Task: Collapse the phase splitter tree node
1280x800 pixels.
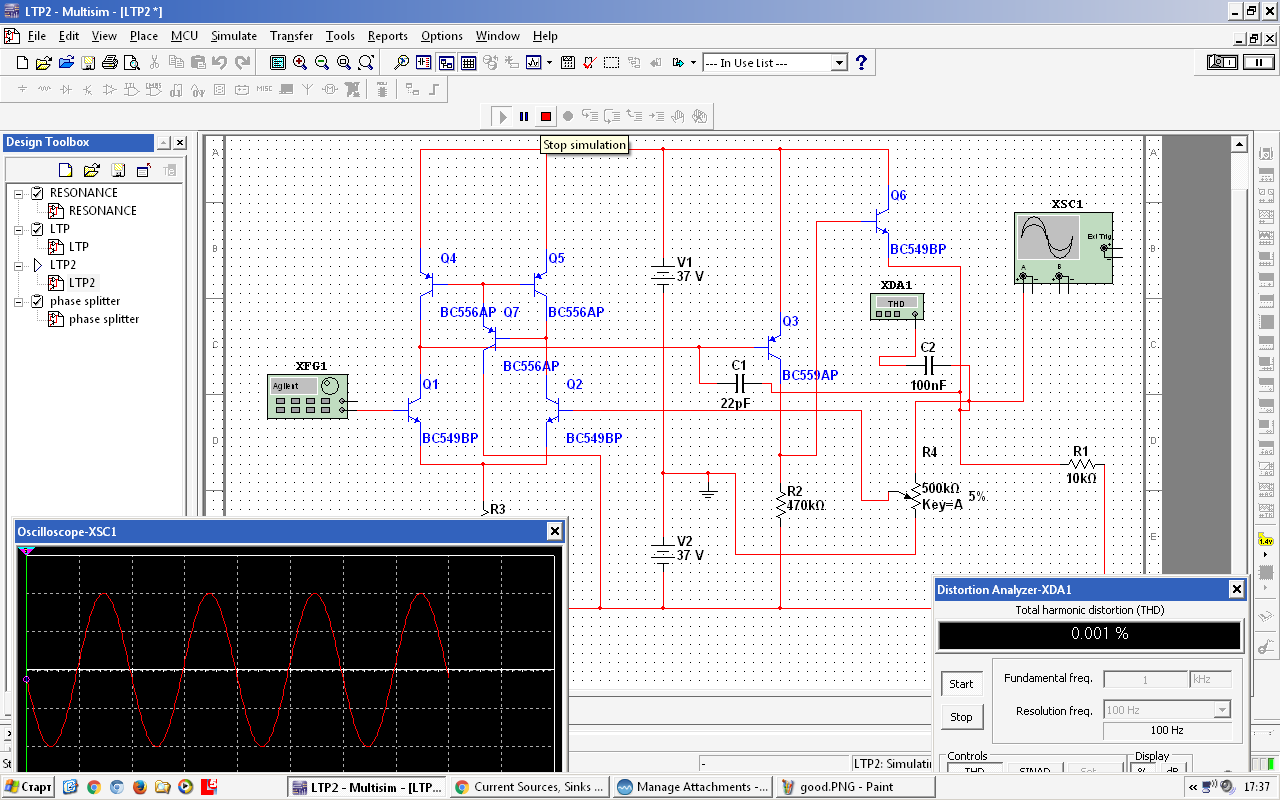Action: 19,301
